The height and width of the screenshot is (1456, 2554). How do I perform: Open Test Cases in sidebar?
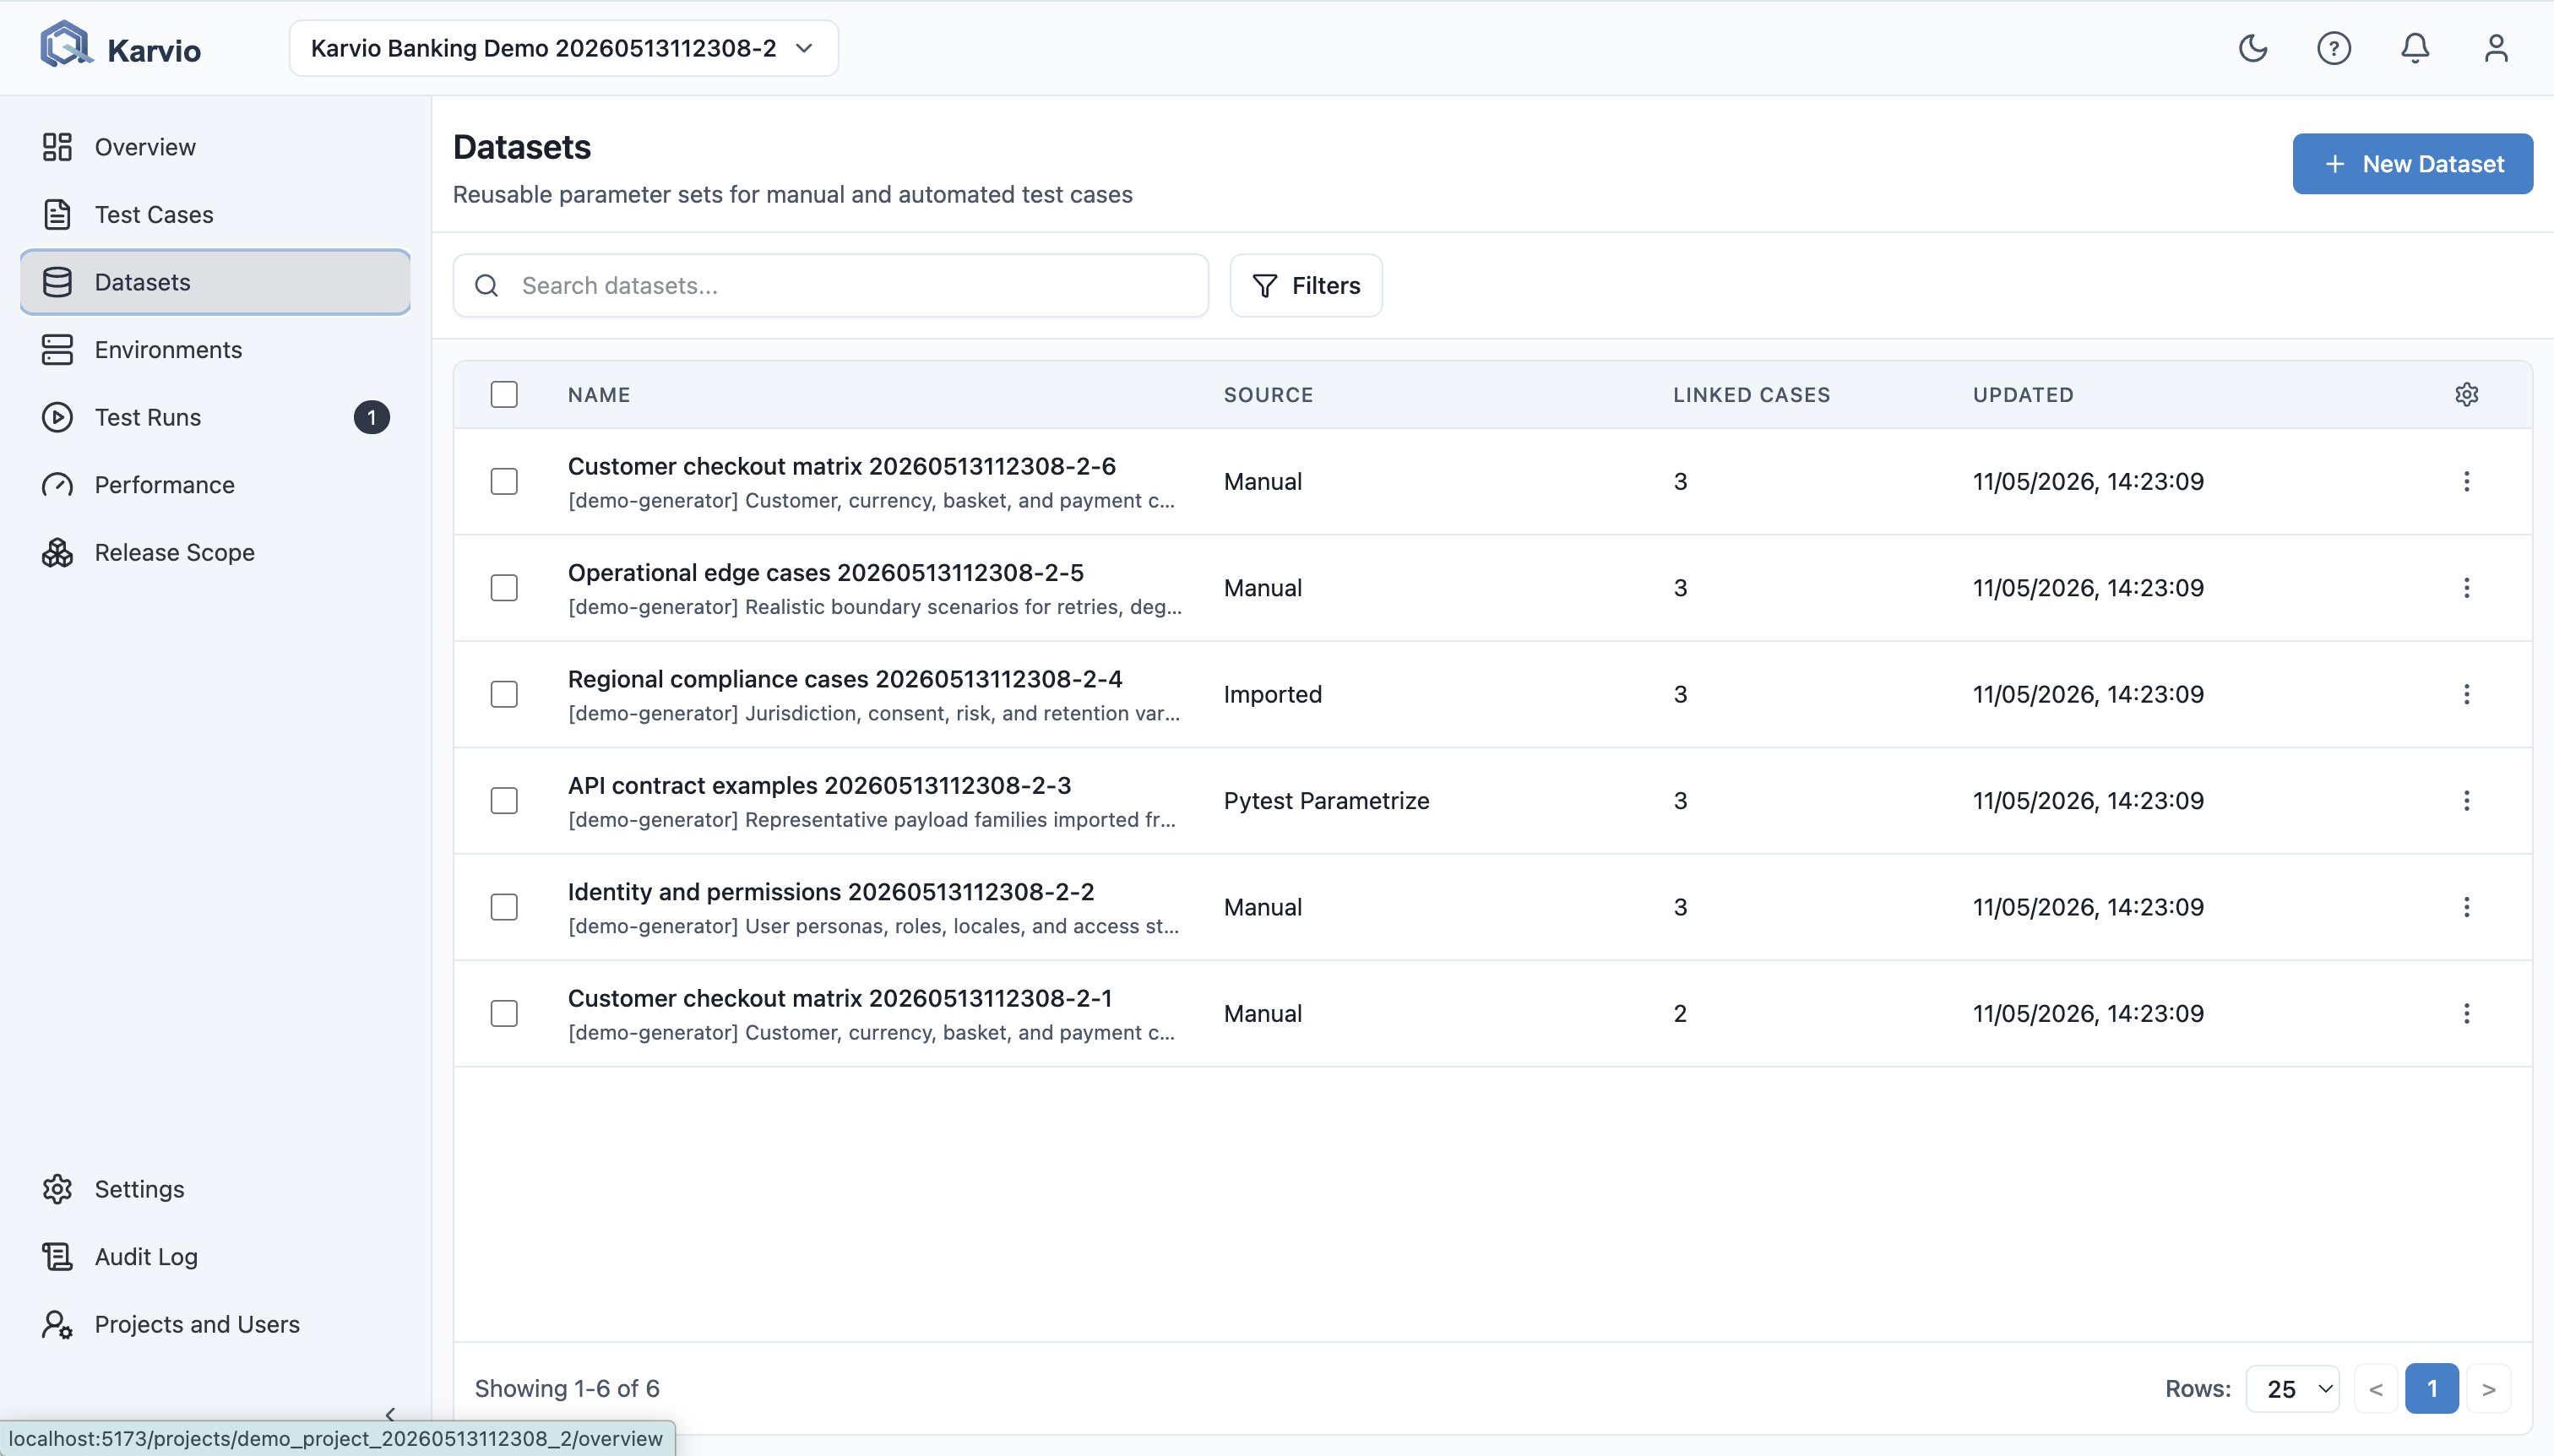[215, 214]
